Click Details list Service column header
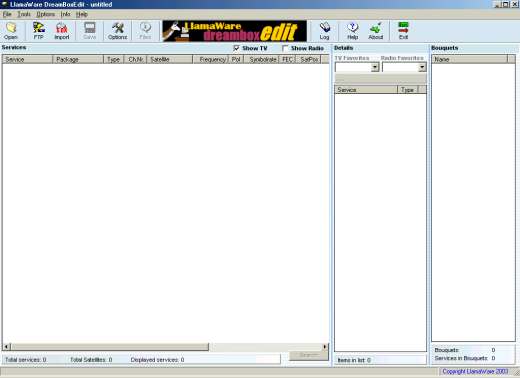The height and width of the screenshot is (378, 520). pyautogui.click(x=366, y=90)
